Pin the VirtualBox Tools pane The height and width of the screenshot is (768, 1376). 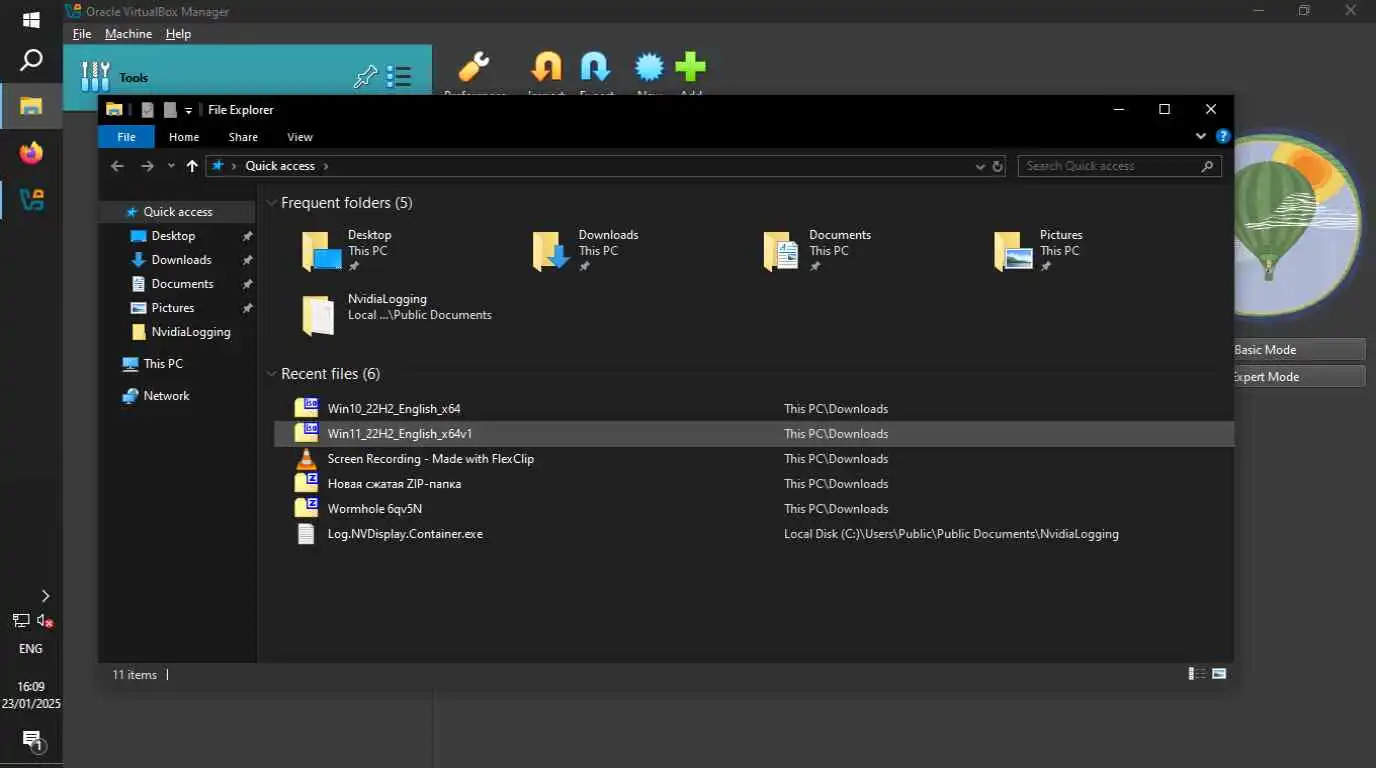[366, 77]
